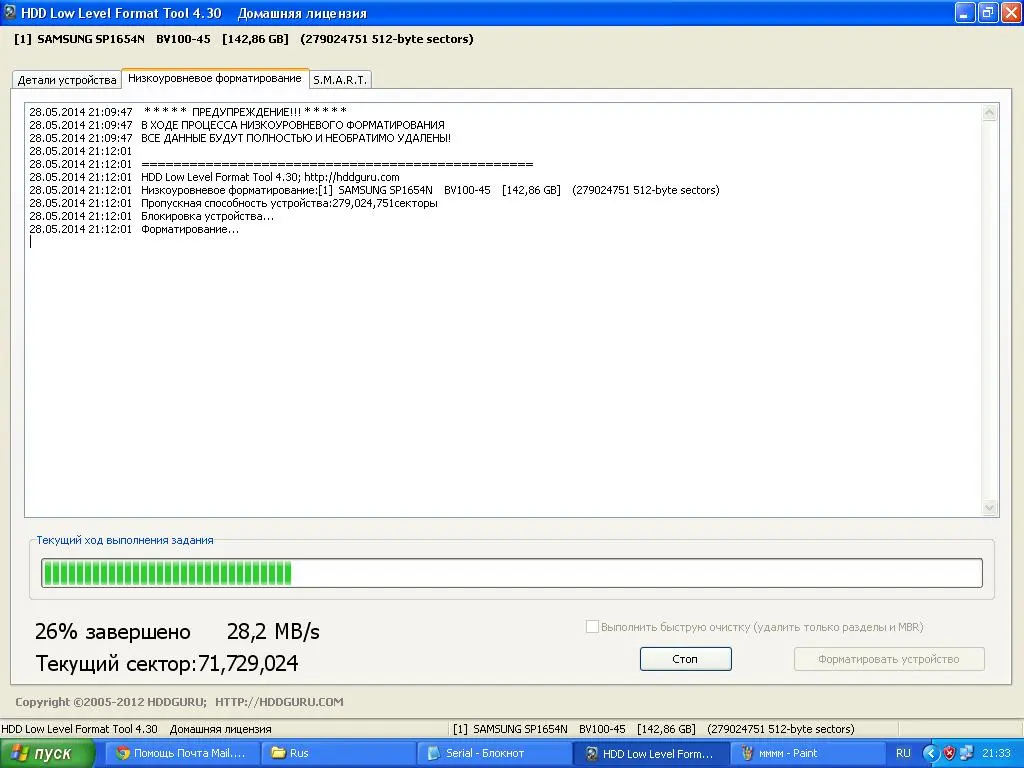Click the SAMSUNG SP1654N device header text

pyautogui.click(x=244, y=39)
